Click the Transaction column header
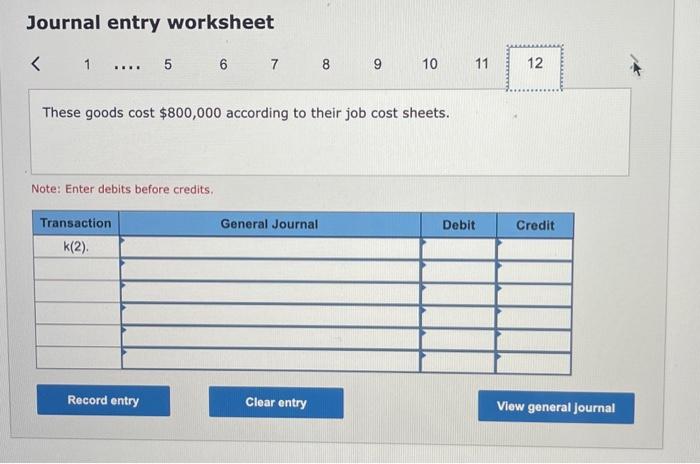Image resolution: width=700 pixels, height=464 pixels. click(76, 223)
